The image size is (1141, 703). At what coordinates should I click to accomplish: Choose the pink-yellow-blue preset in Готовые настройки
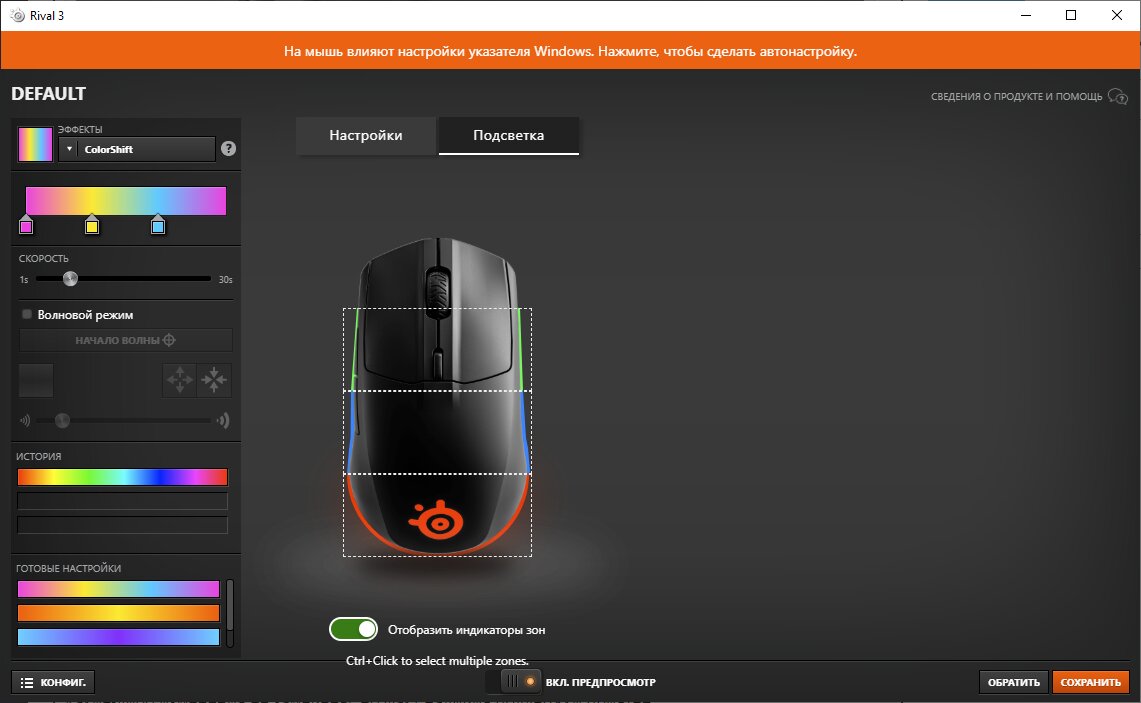click(119, 589)
